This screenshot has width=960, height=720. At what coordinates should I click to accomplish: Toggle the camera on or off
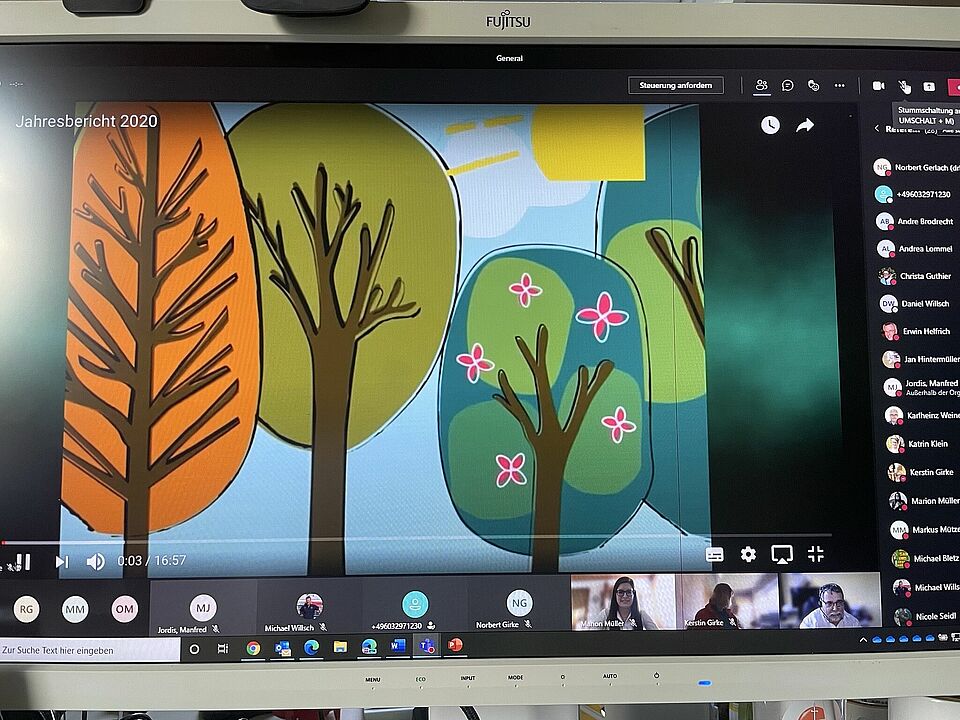coord(878,86)
